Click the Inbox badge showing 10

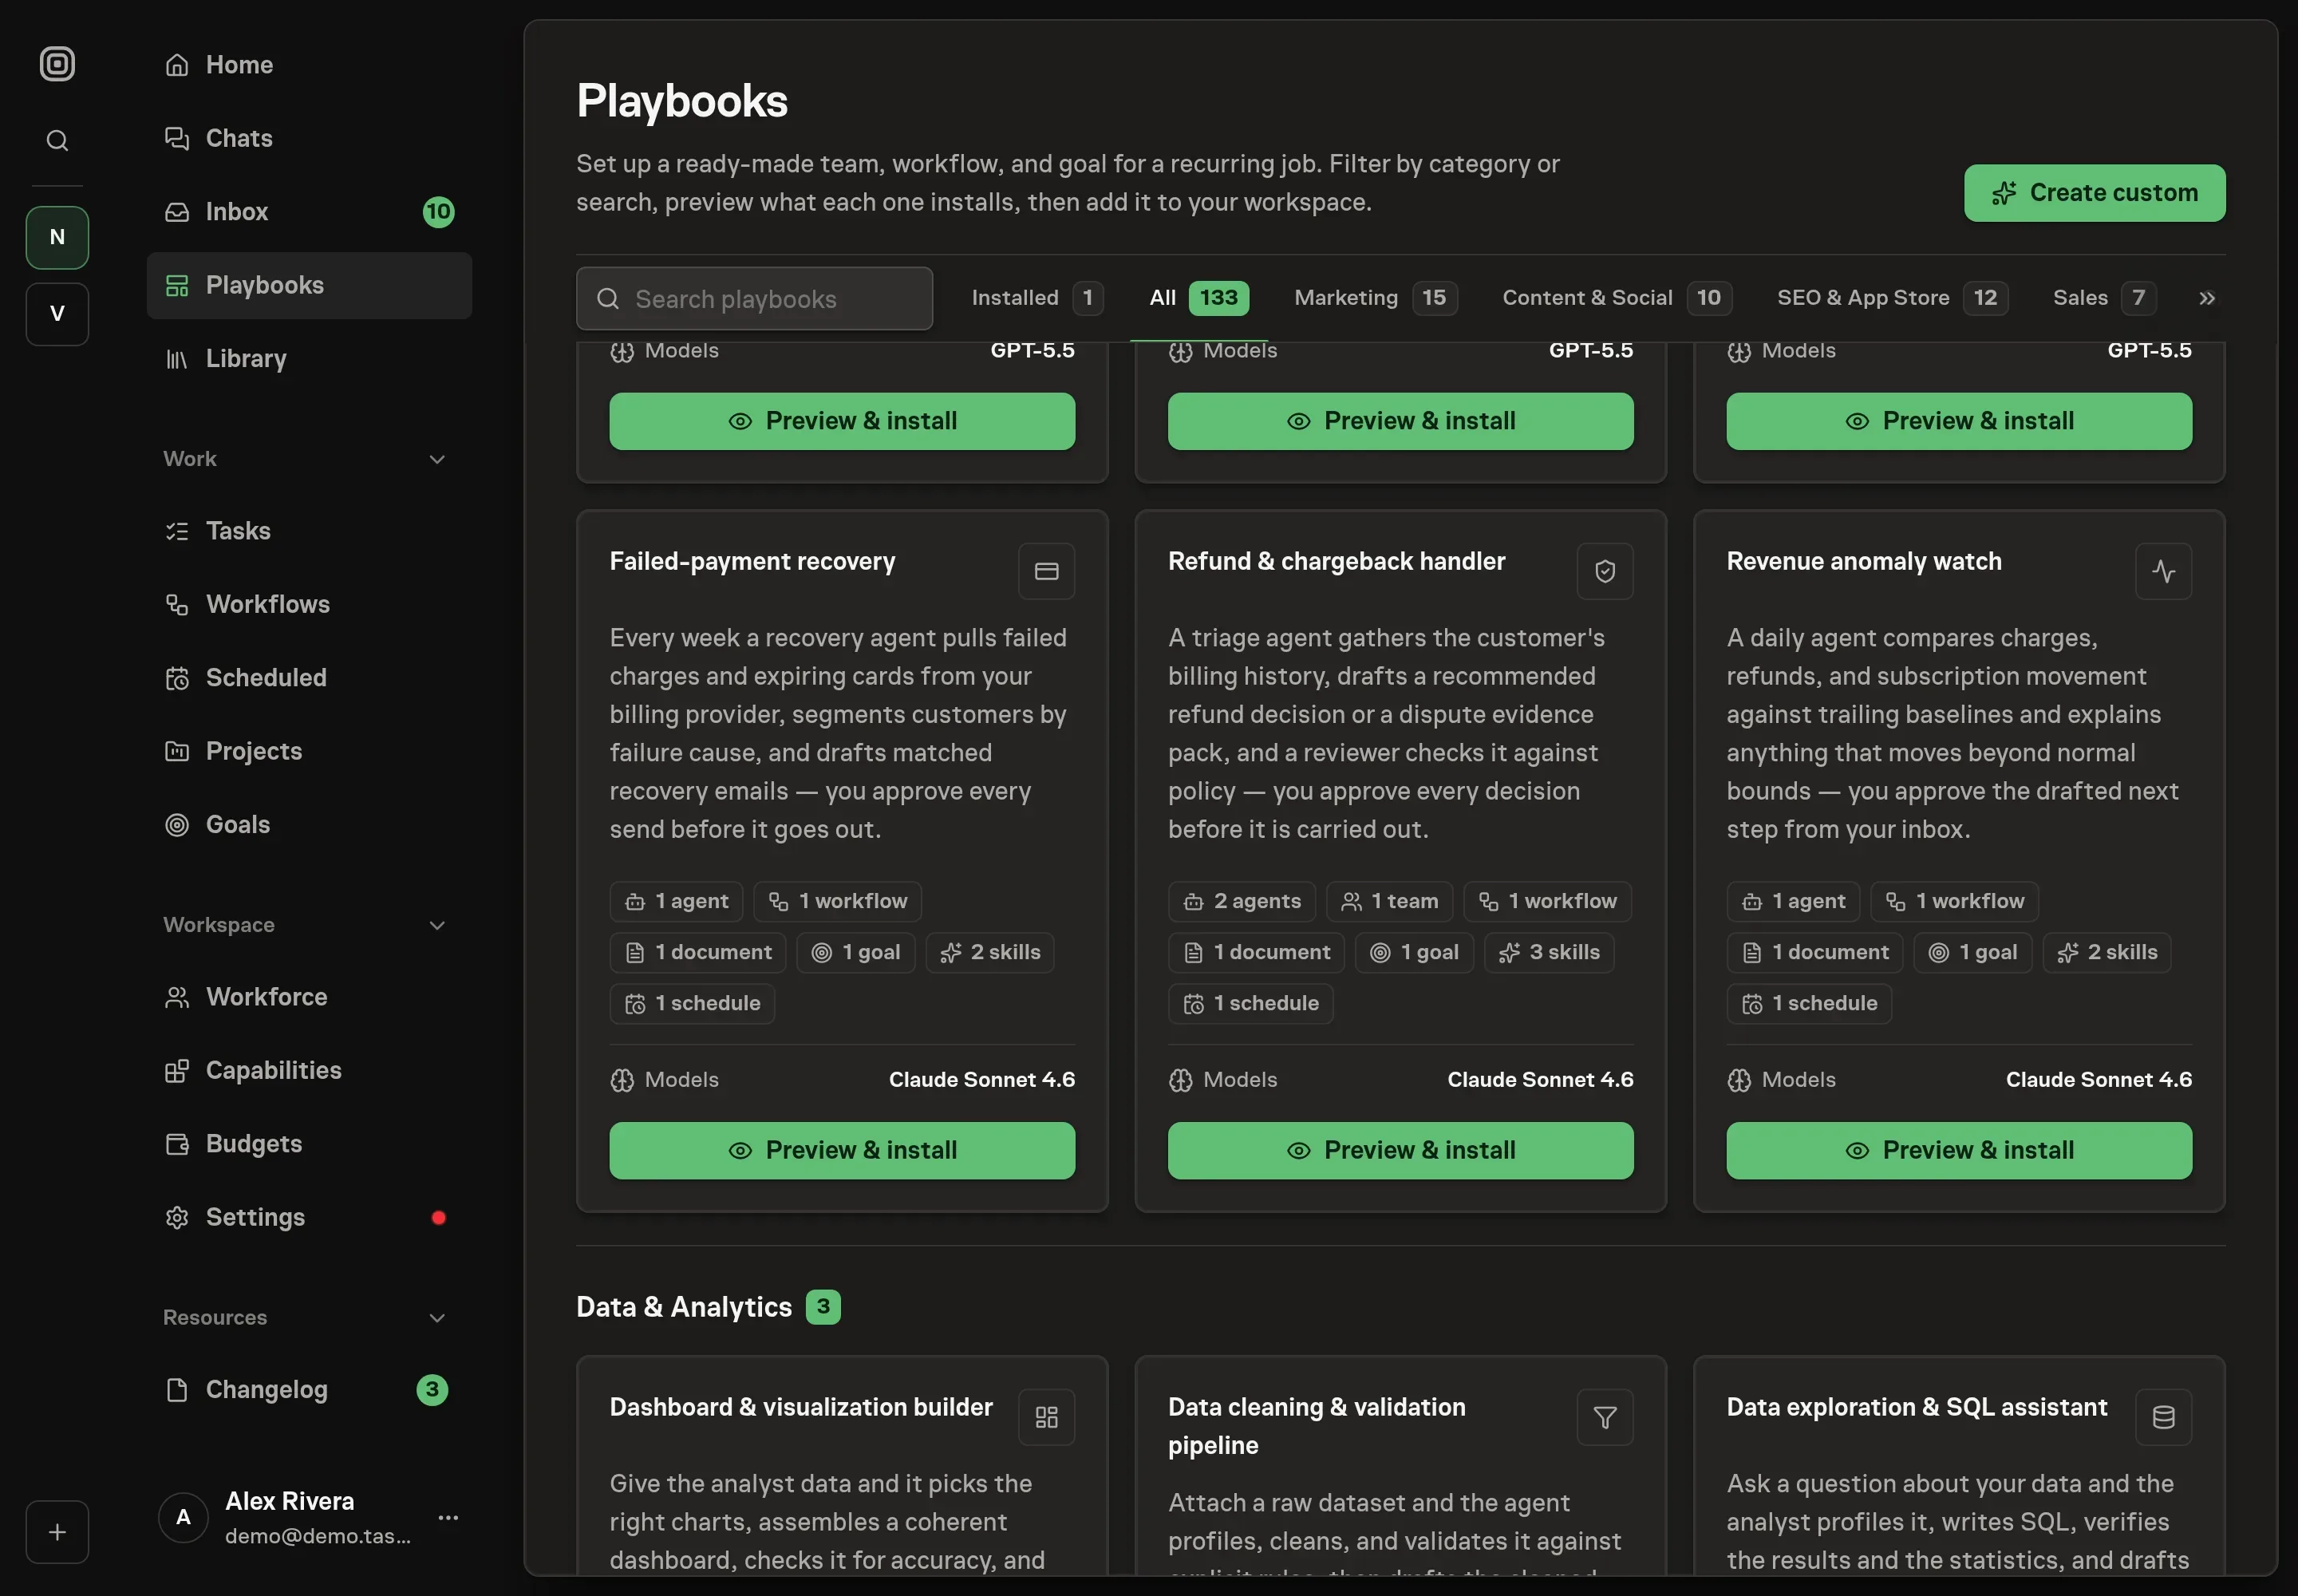point(438,212)
